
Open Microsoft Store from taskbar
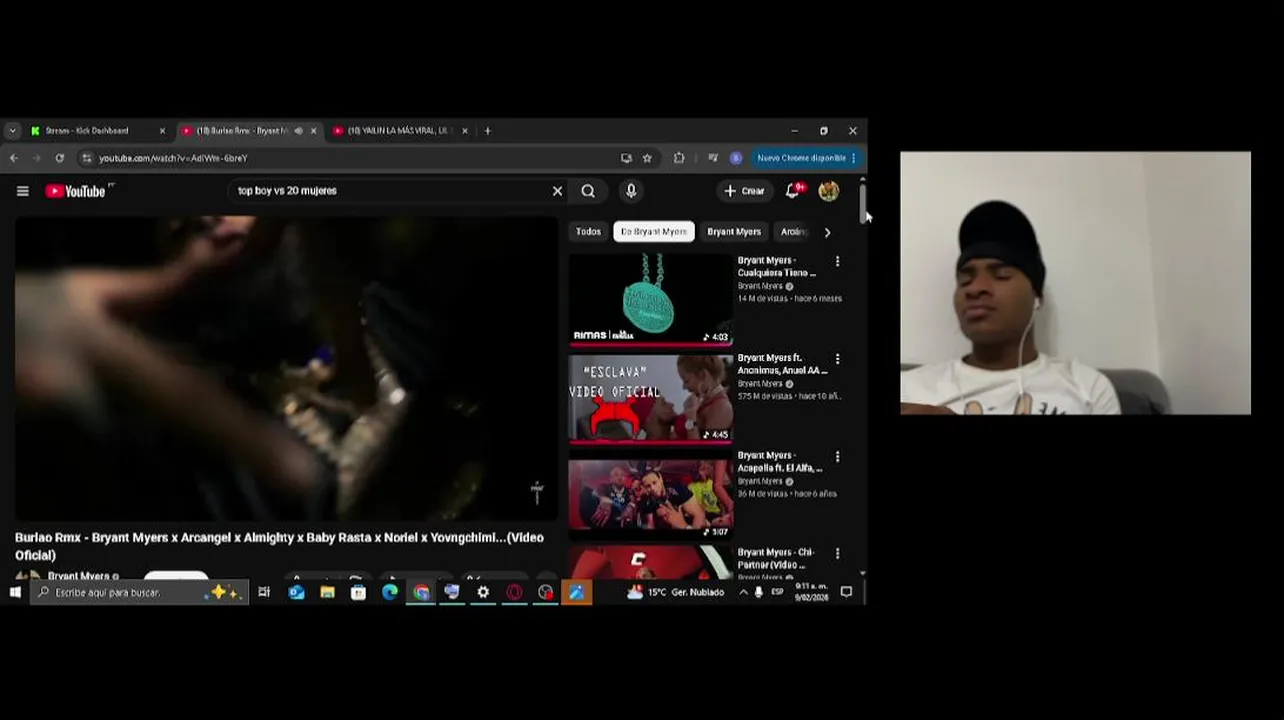(358, 592)
